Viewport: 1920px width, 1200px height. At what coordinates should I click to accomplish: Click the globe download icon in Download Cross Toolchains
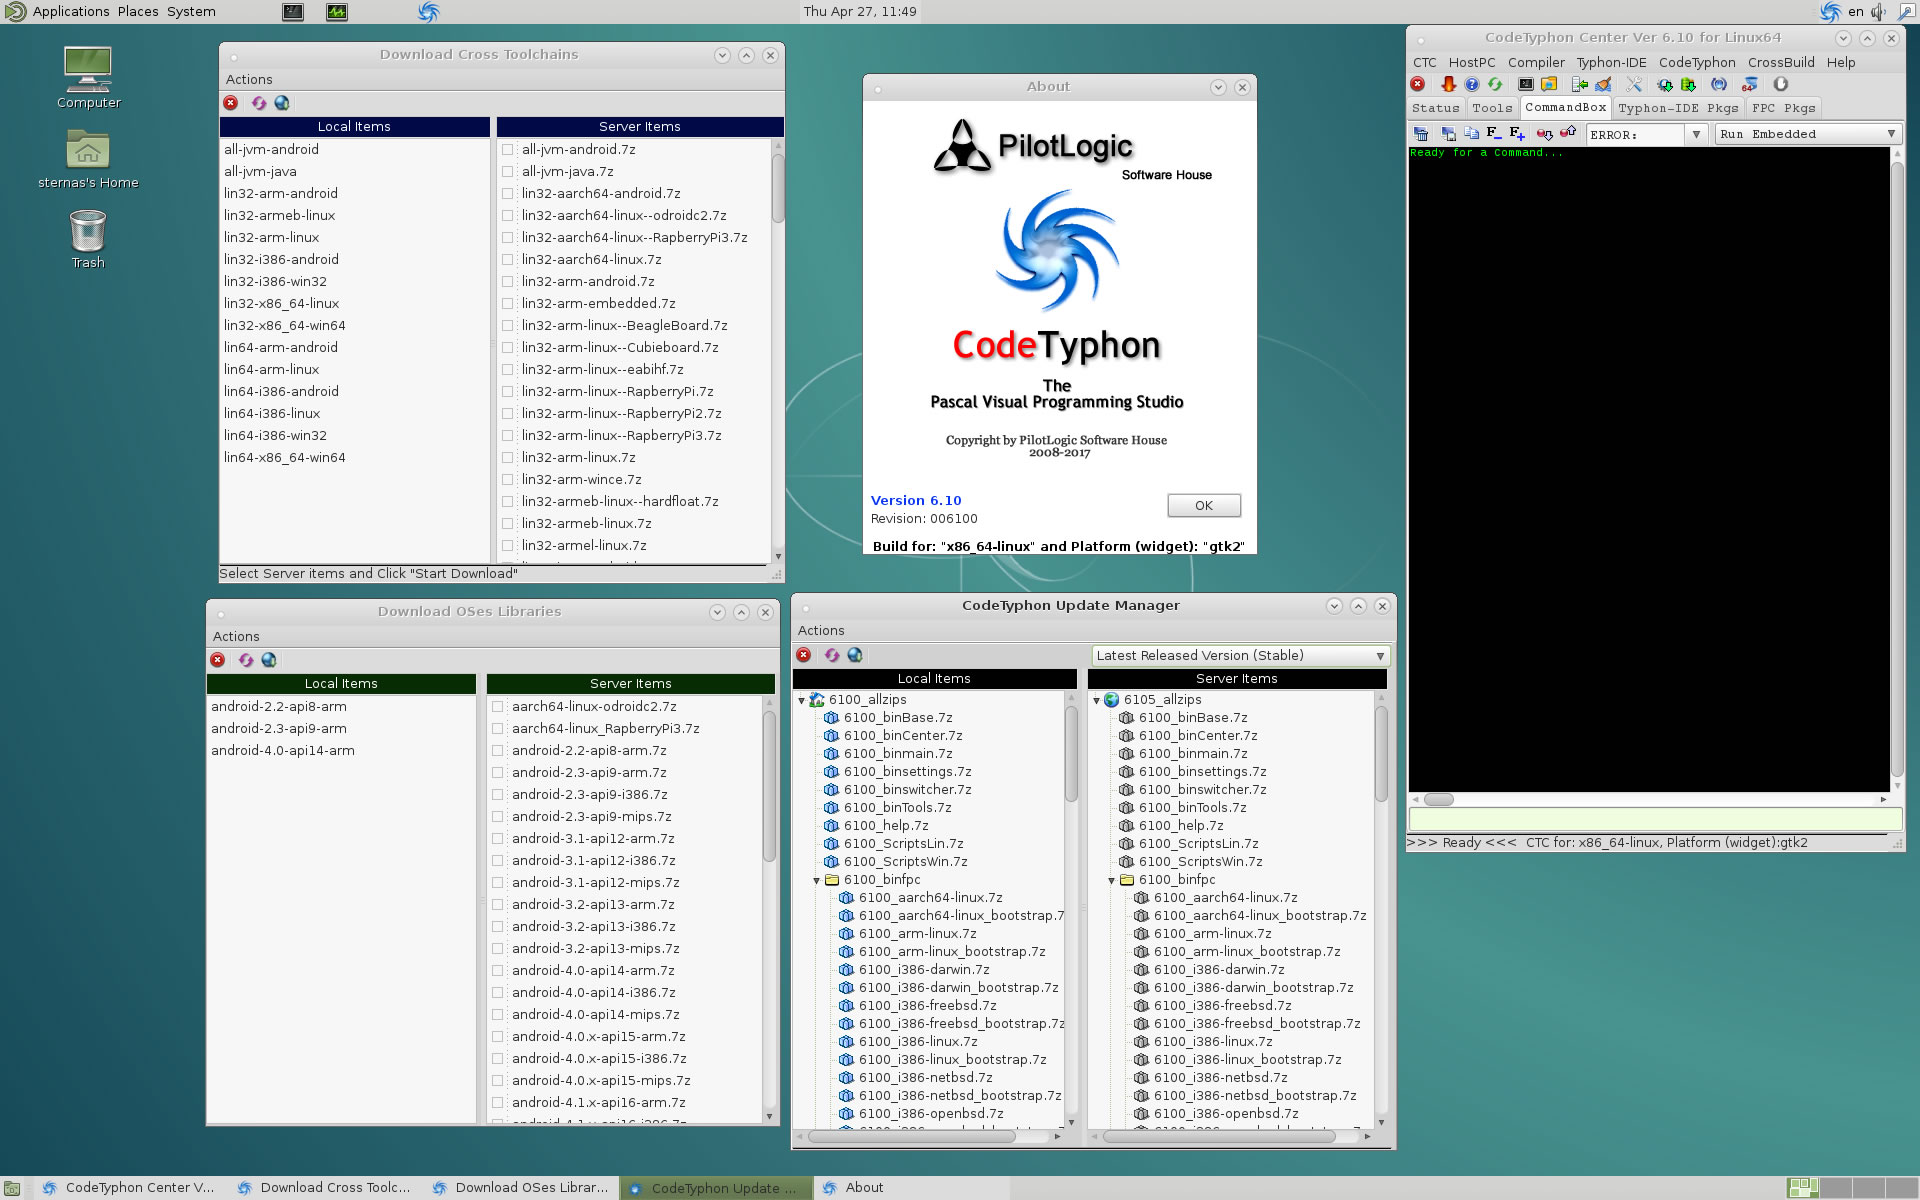[x=282, y=103]
